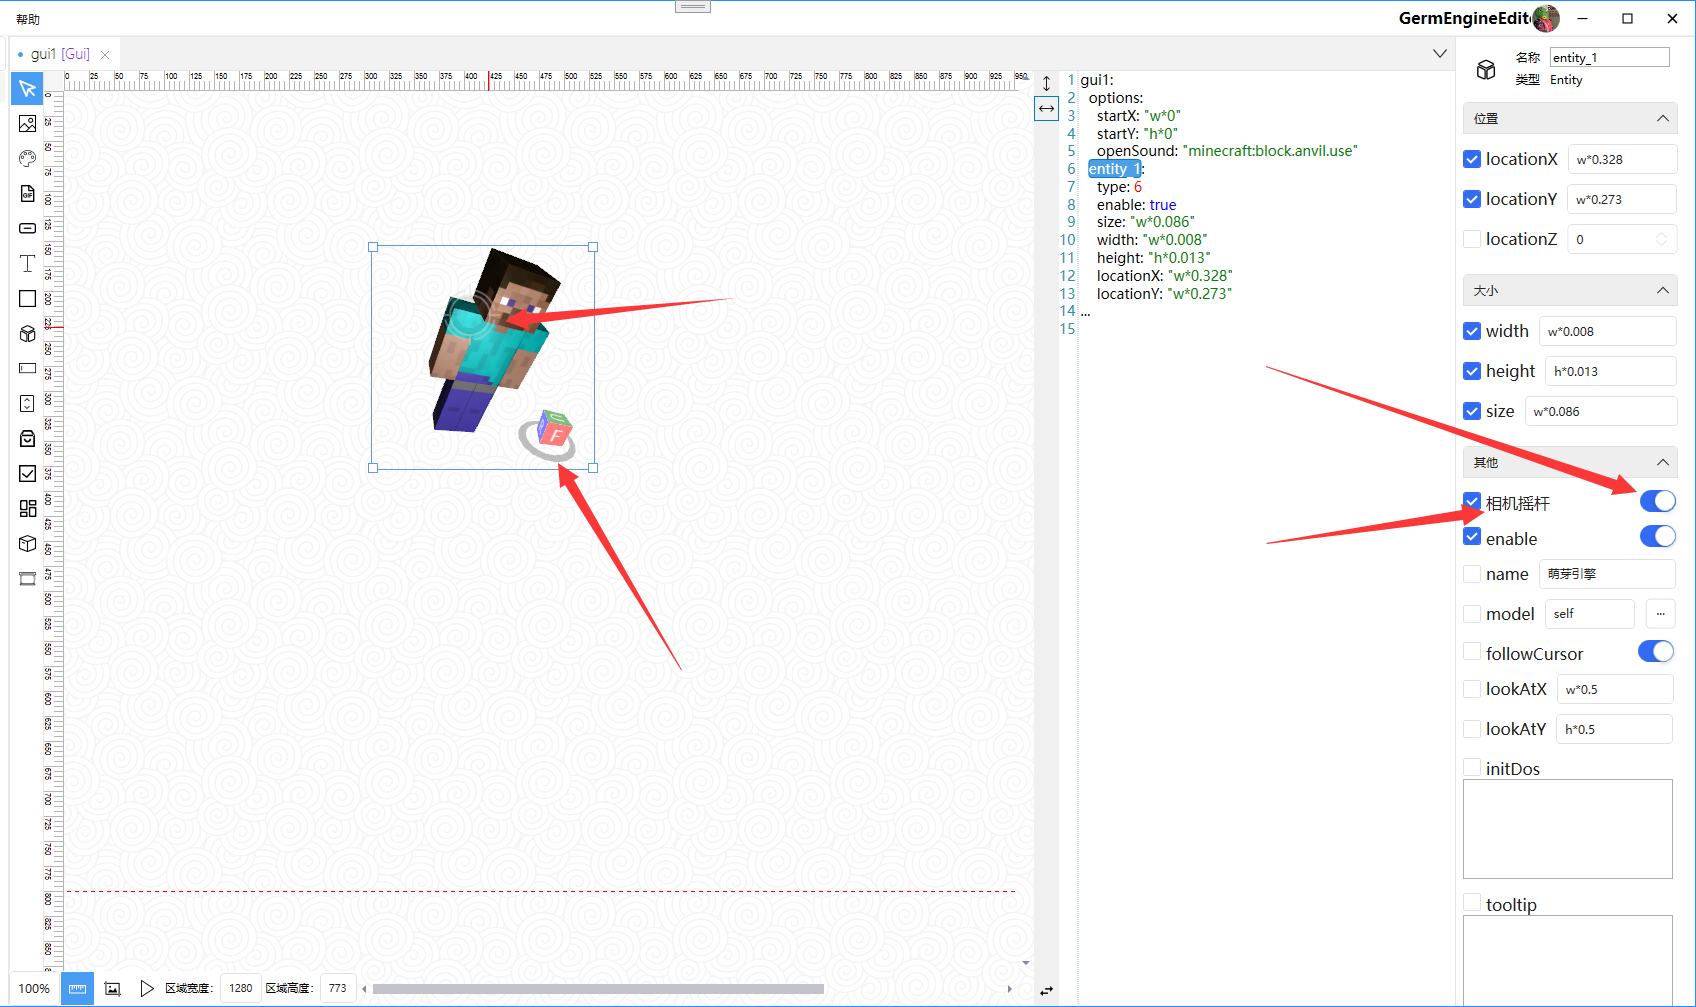Open the tab list dropdown chevron
The width and height of the screenshot is (1696, 1007).
(1440, 54)
